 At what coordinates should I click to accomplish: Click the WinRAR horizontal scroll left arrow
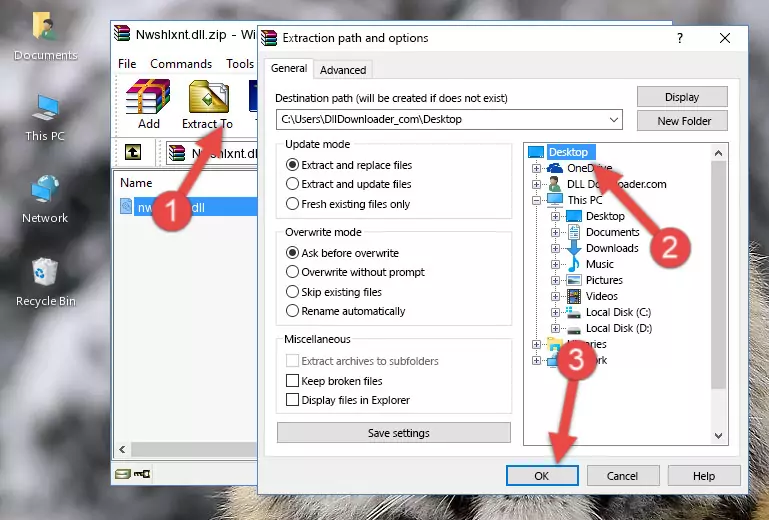(122, 449)
